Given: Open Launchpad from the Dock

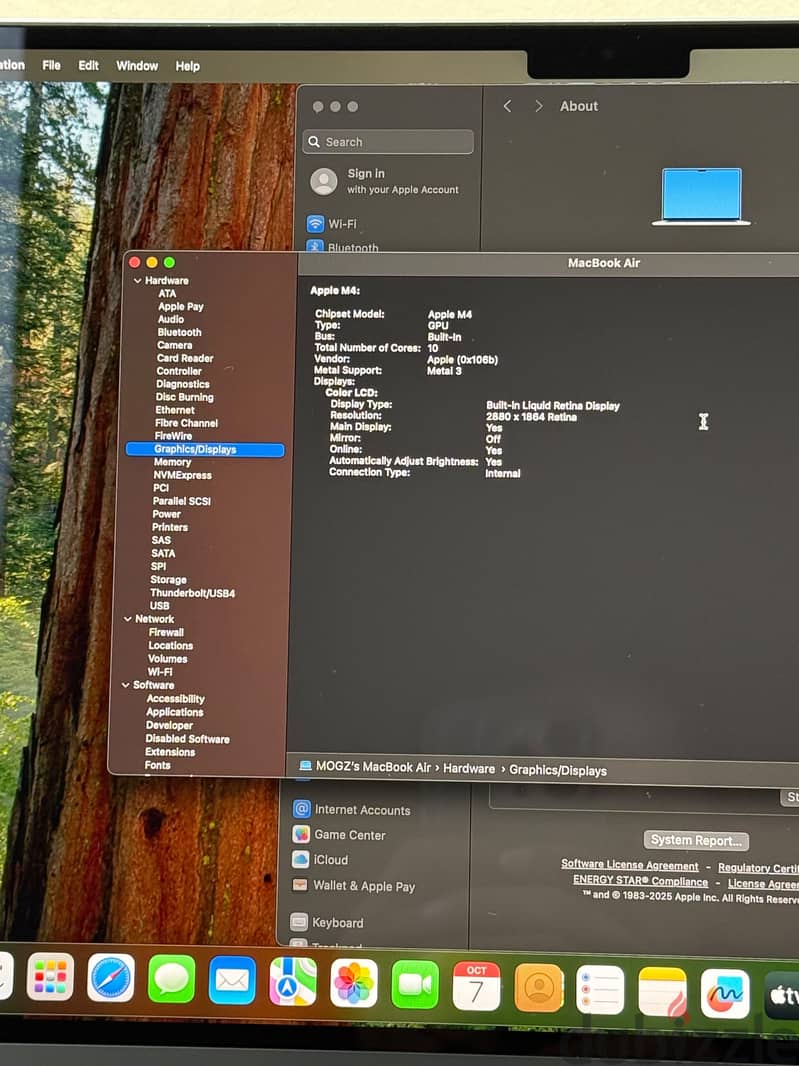Looking at the screenshot, I should coord(50,977).
